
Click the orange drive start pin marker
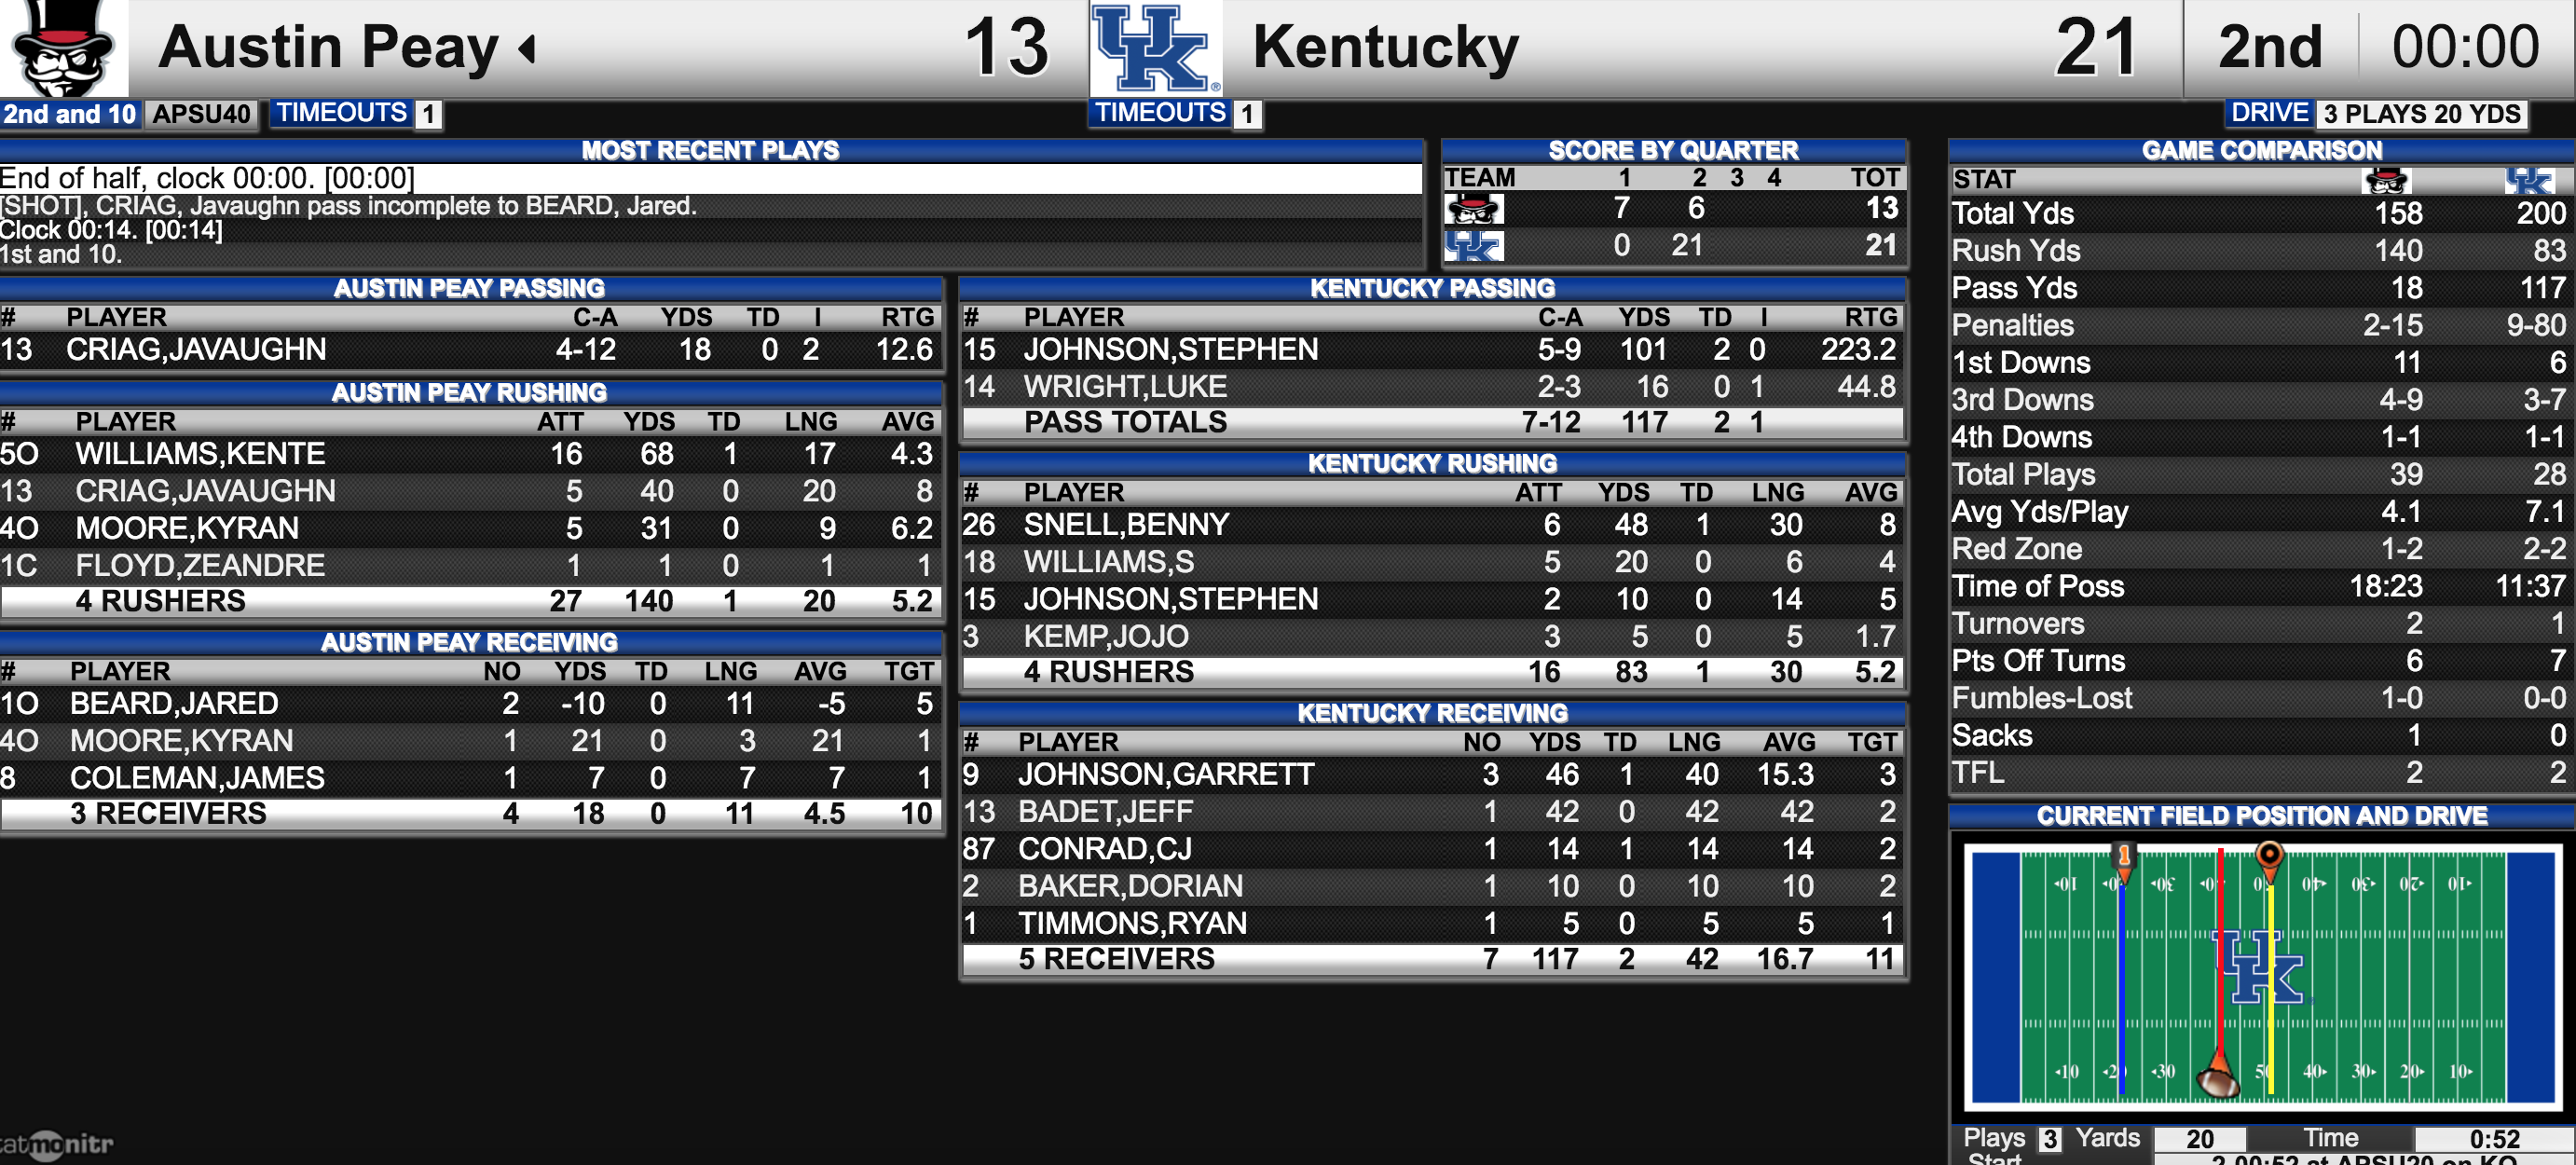tap(2269, 861)
